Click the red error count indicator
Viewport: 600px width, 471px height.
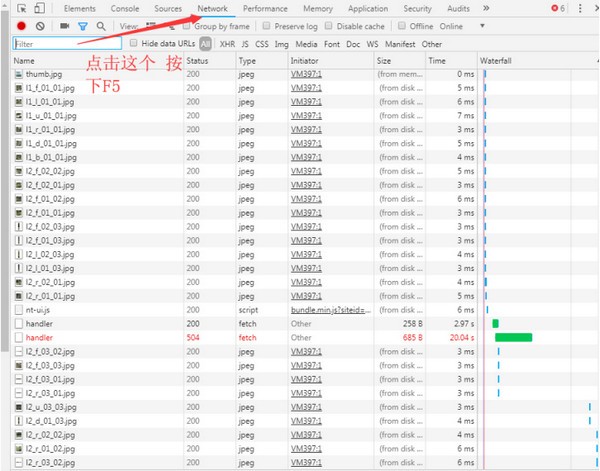[557, 9]
